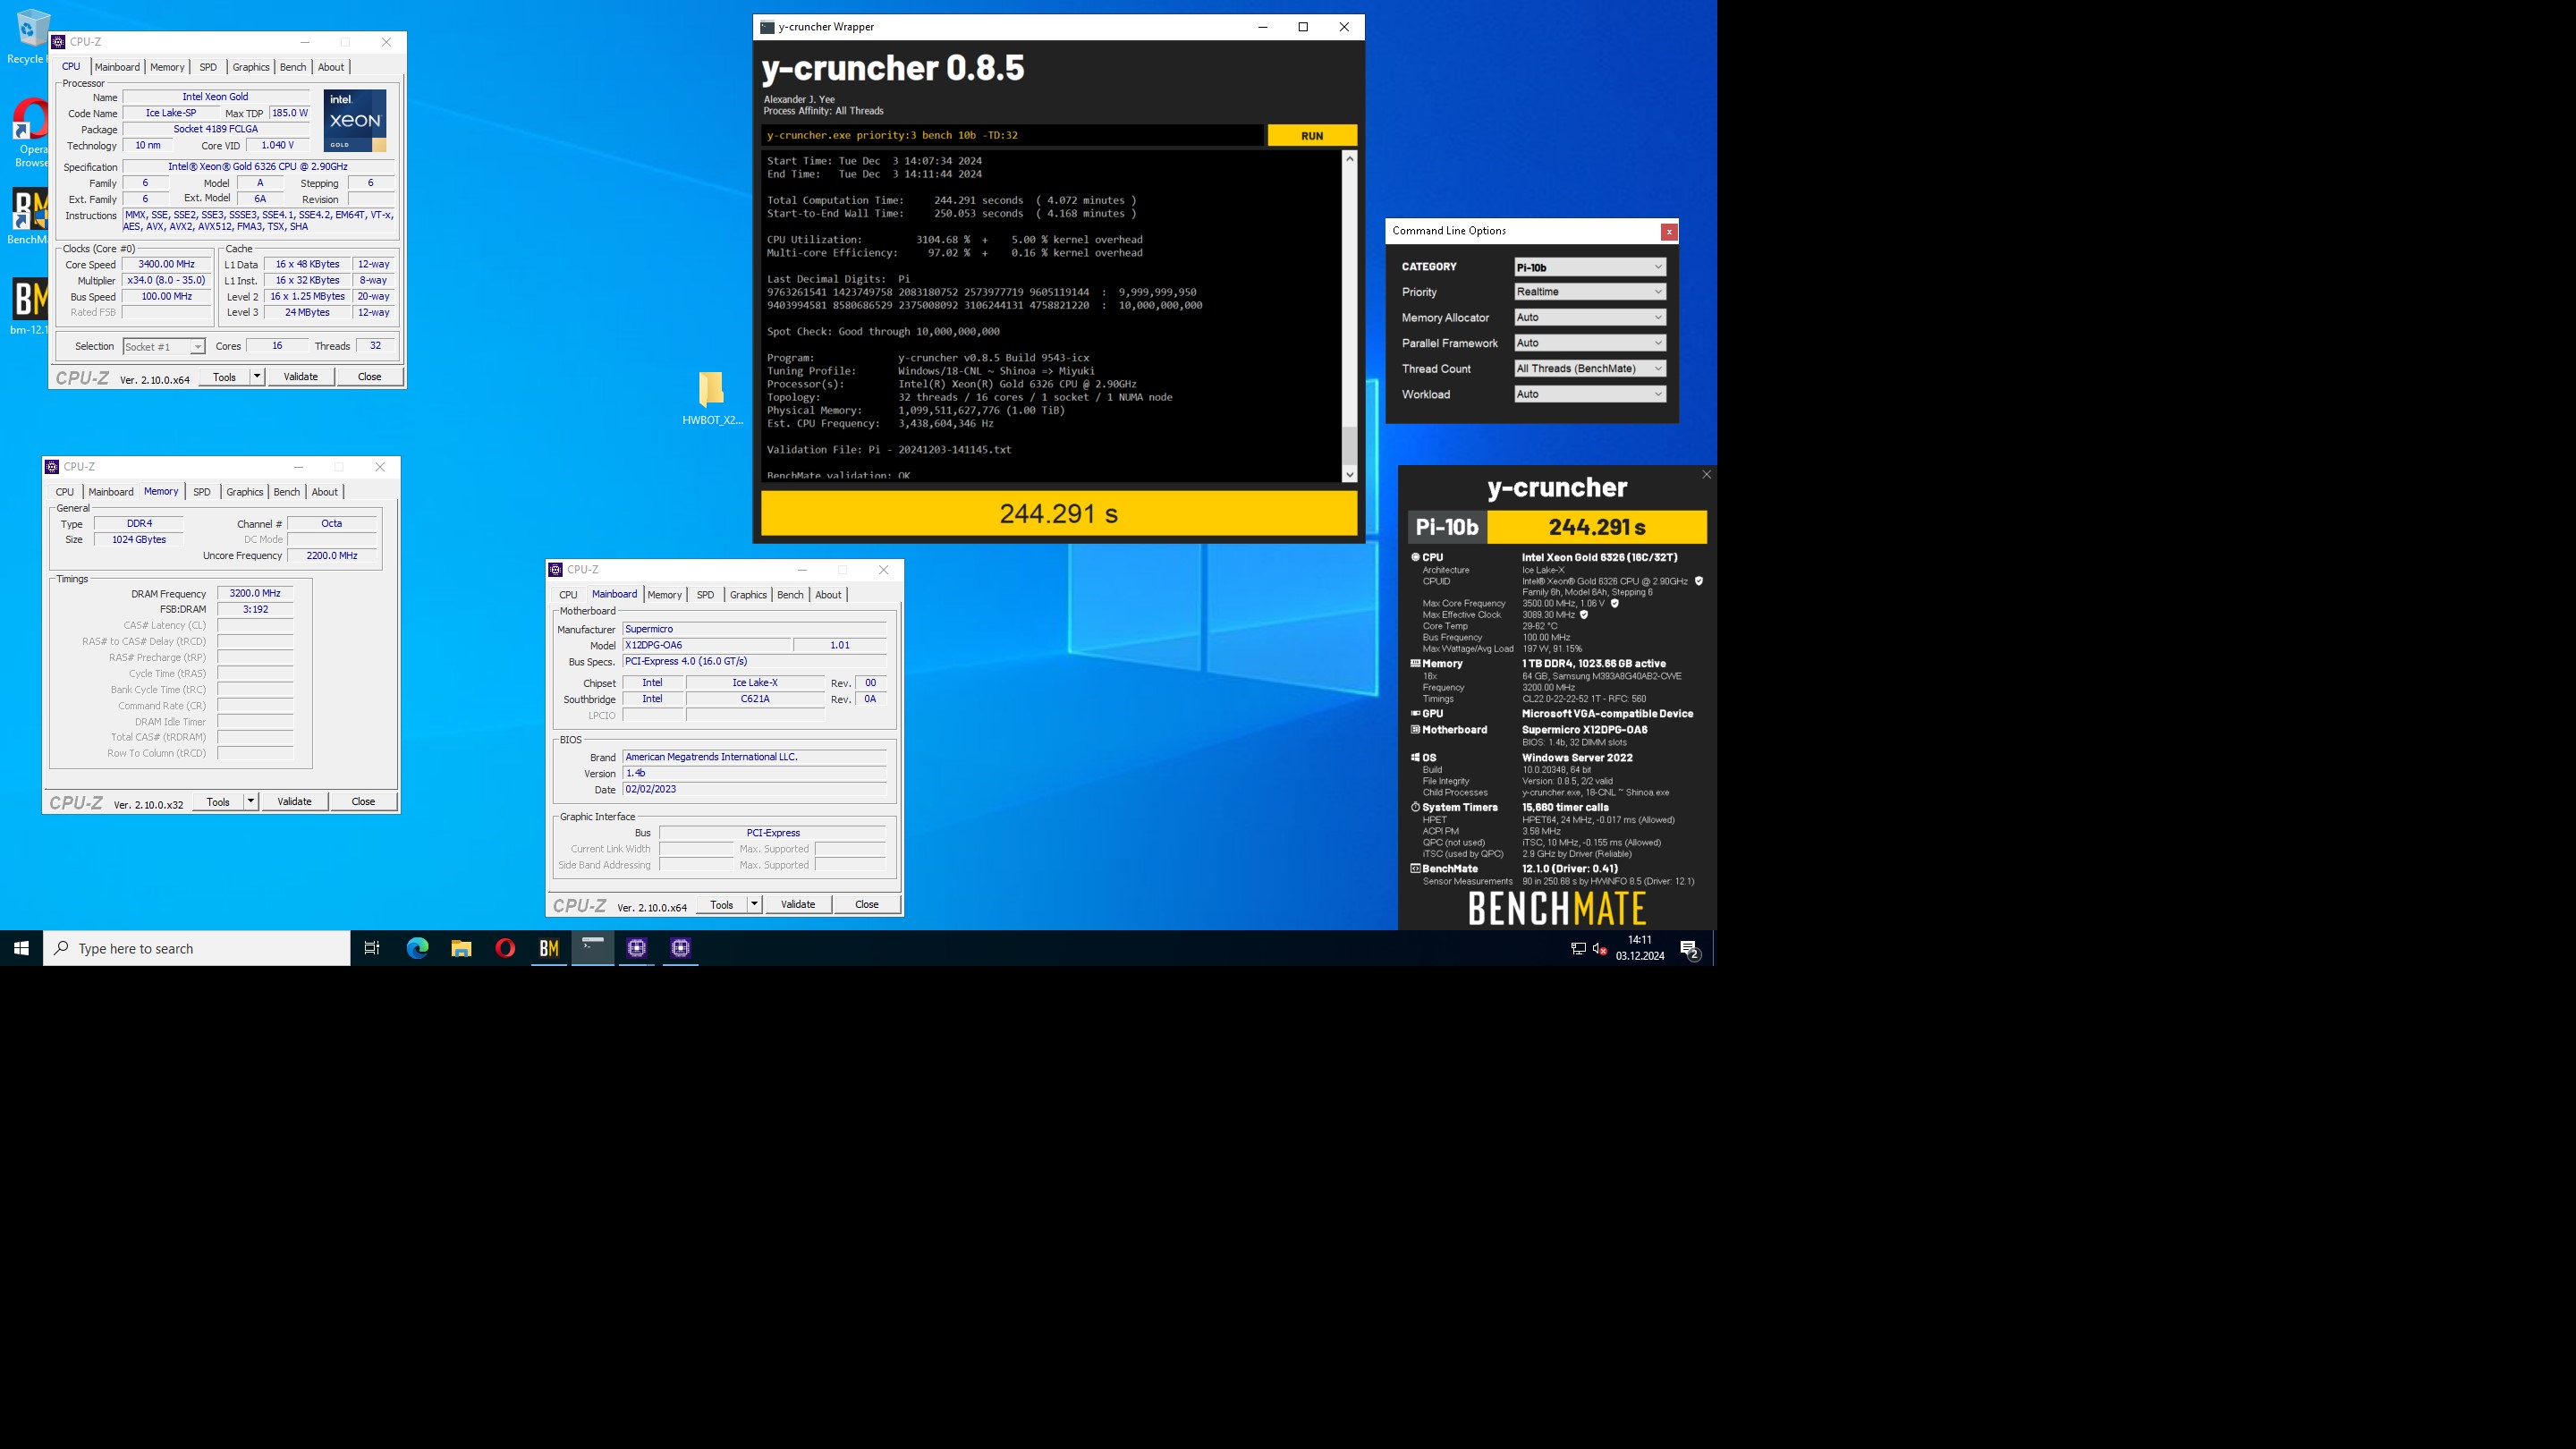
Task: Open File Explorer from the taskbar
Action: 461,948
